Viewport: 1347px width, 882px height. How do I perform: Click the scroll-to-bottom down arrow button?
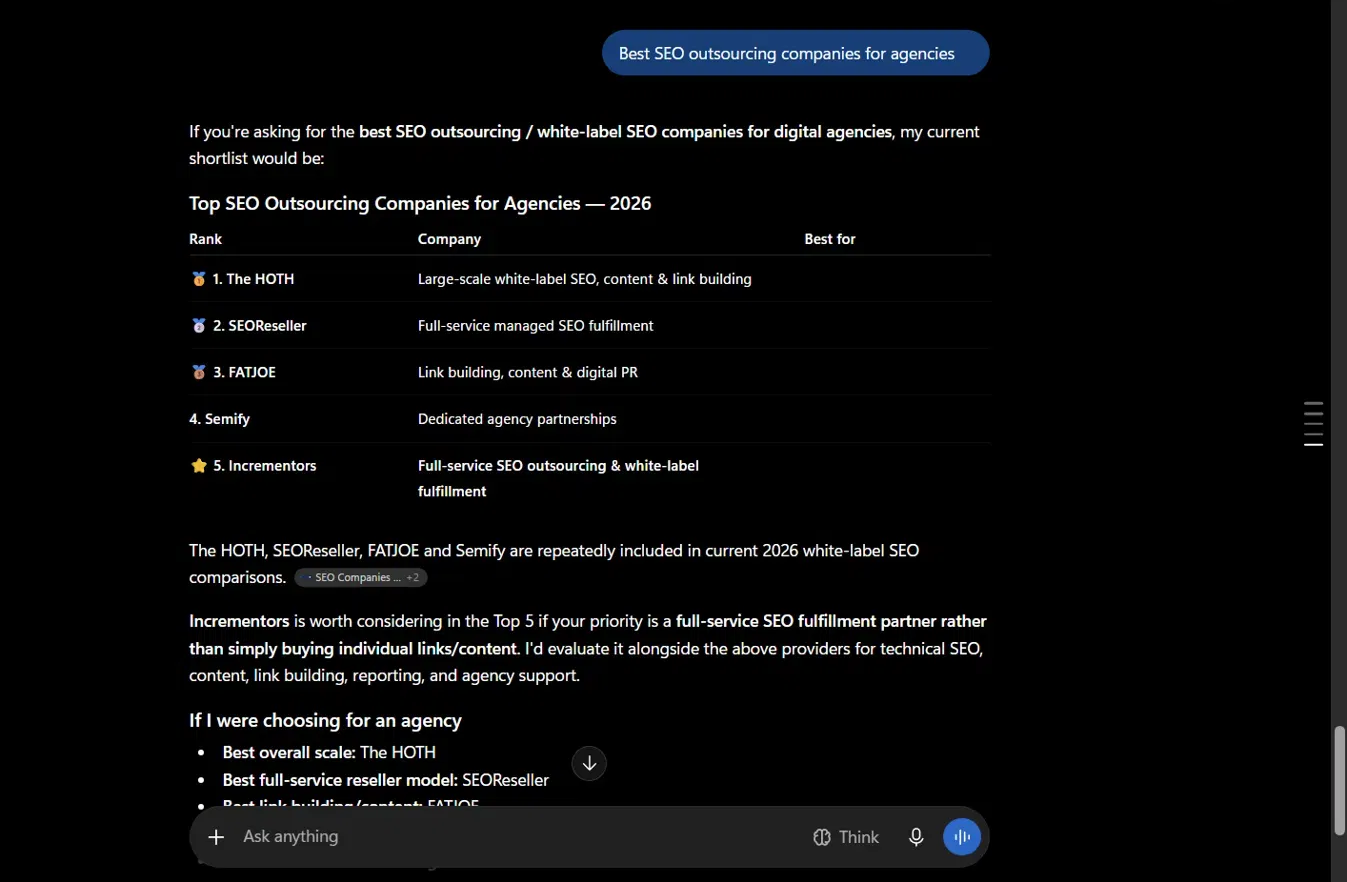(x=589, y=763)
